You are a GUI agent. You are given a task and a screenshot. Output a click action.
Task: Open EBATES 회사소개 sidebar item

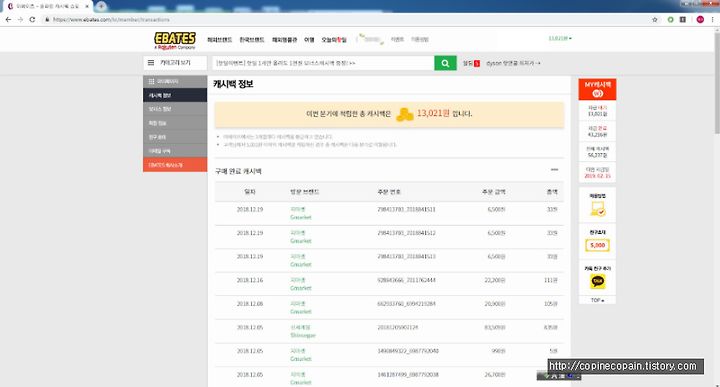coord(175,165)
